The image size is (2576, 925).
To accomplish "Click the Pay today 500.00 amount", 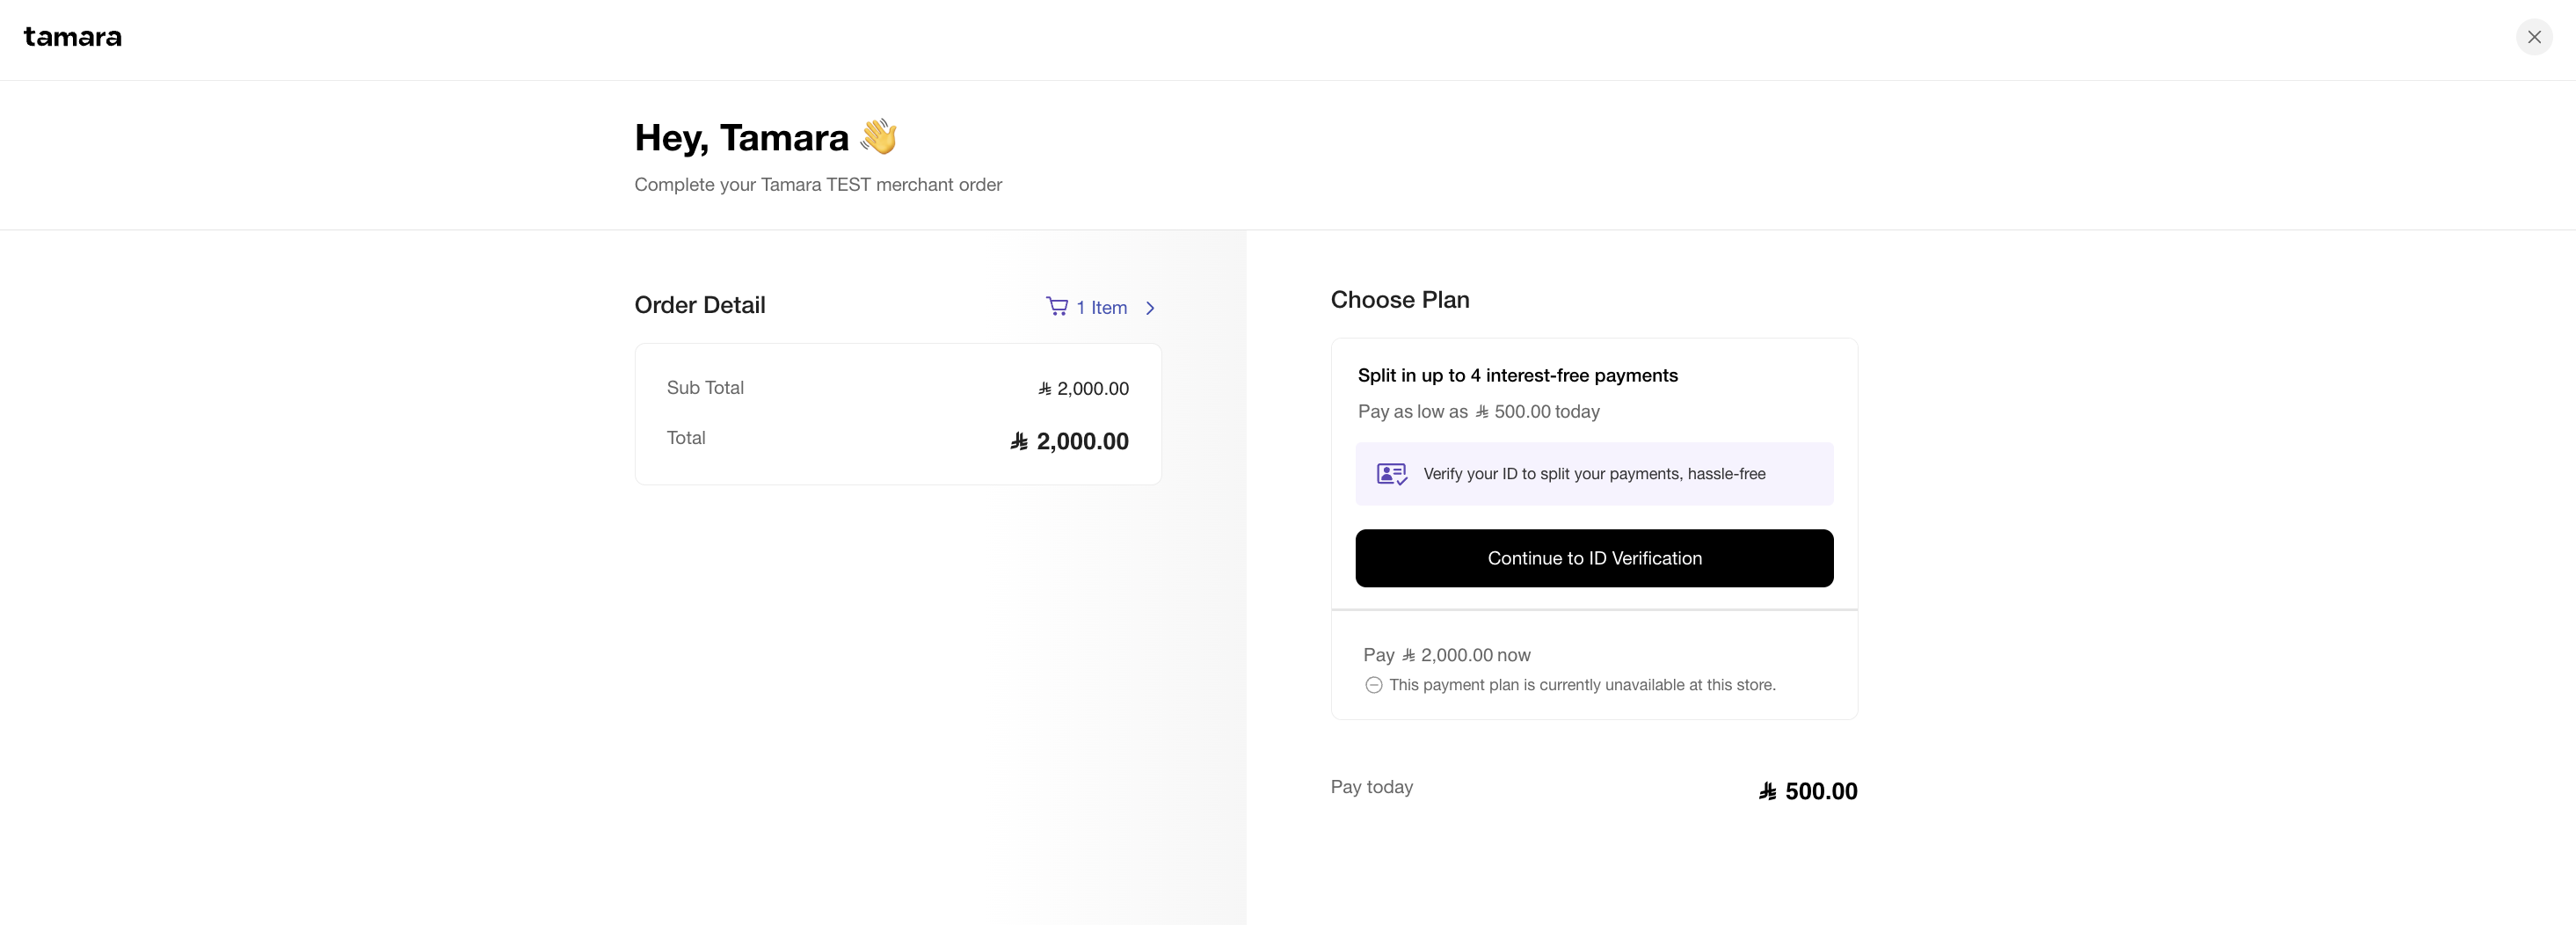I will click(x=1820, y=791).
